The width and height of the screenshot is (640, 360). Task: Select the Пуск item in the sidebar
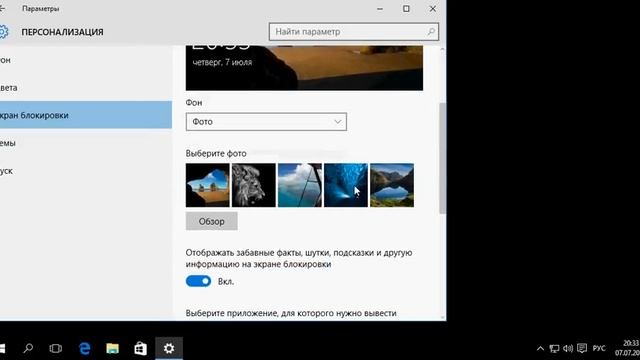86,171
